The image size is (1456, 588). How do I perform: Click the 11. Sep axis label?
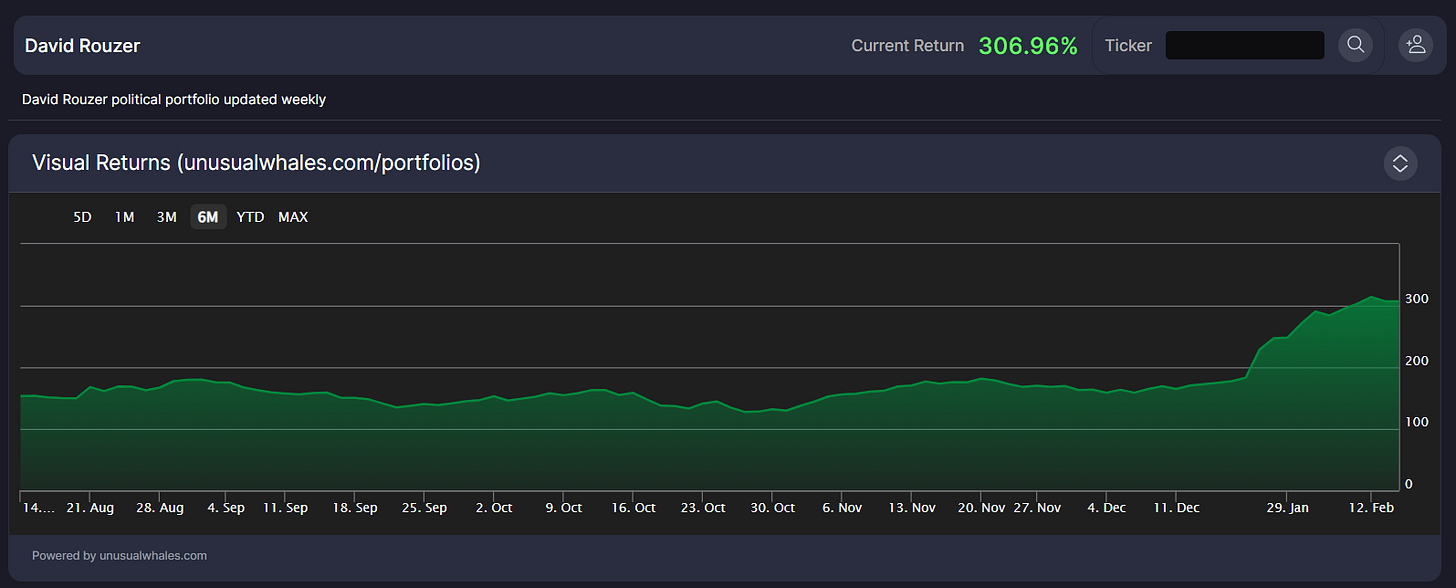pos(285,508)
